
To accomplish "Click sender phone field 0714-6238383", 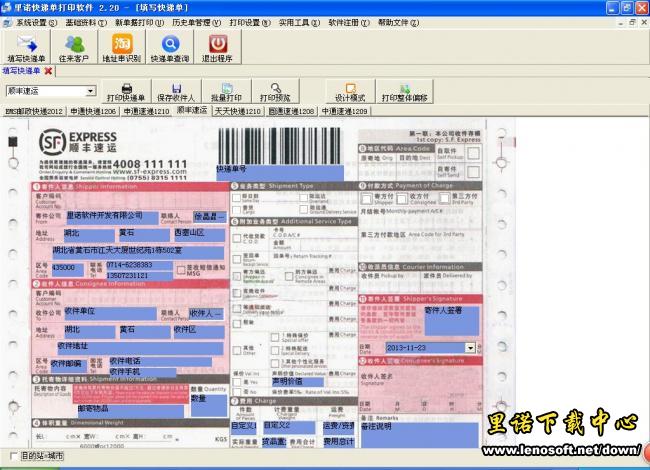I will (139, 265).
